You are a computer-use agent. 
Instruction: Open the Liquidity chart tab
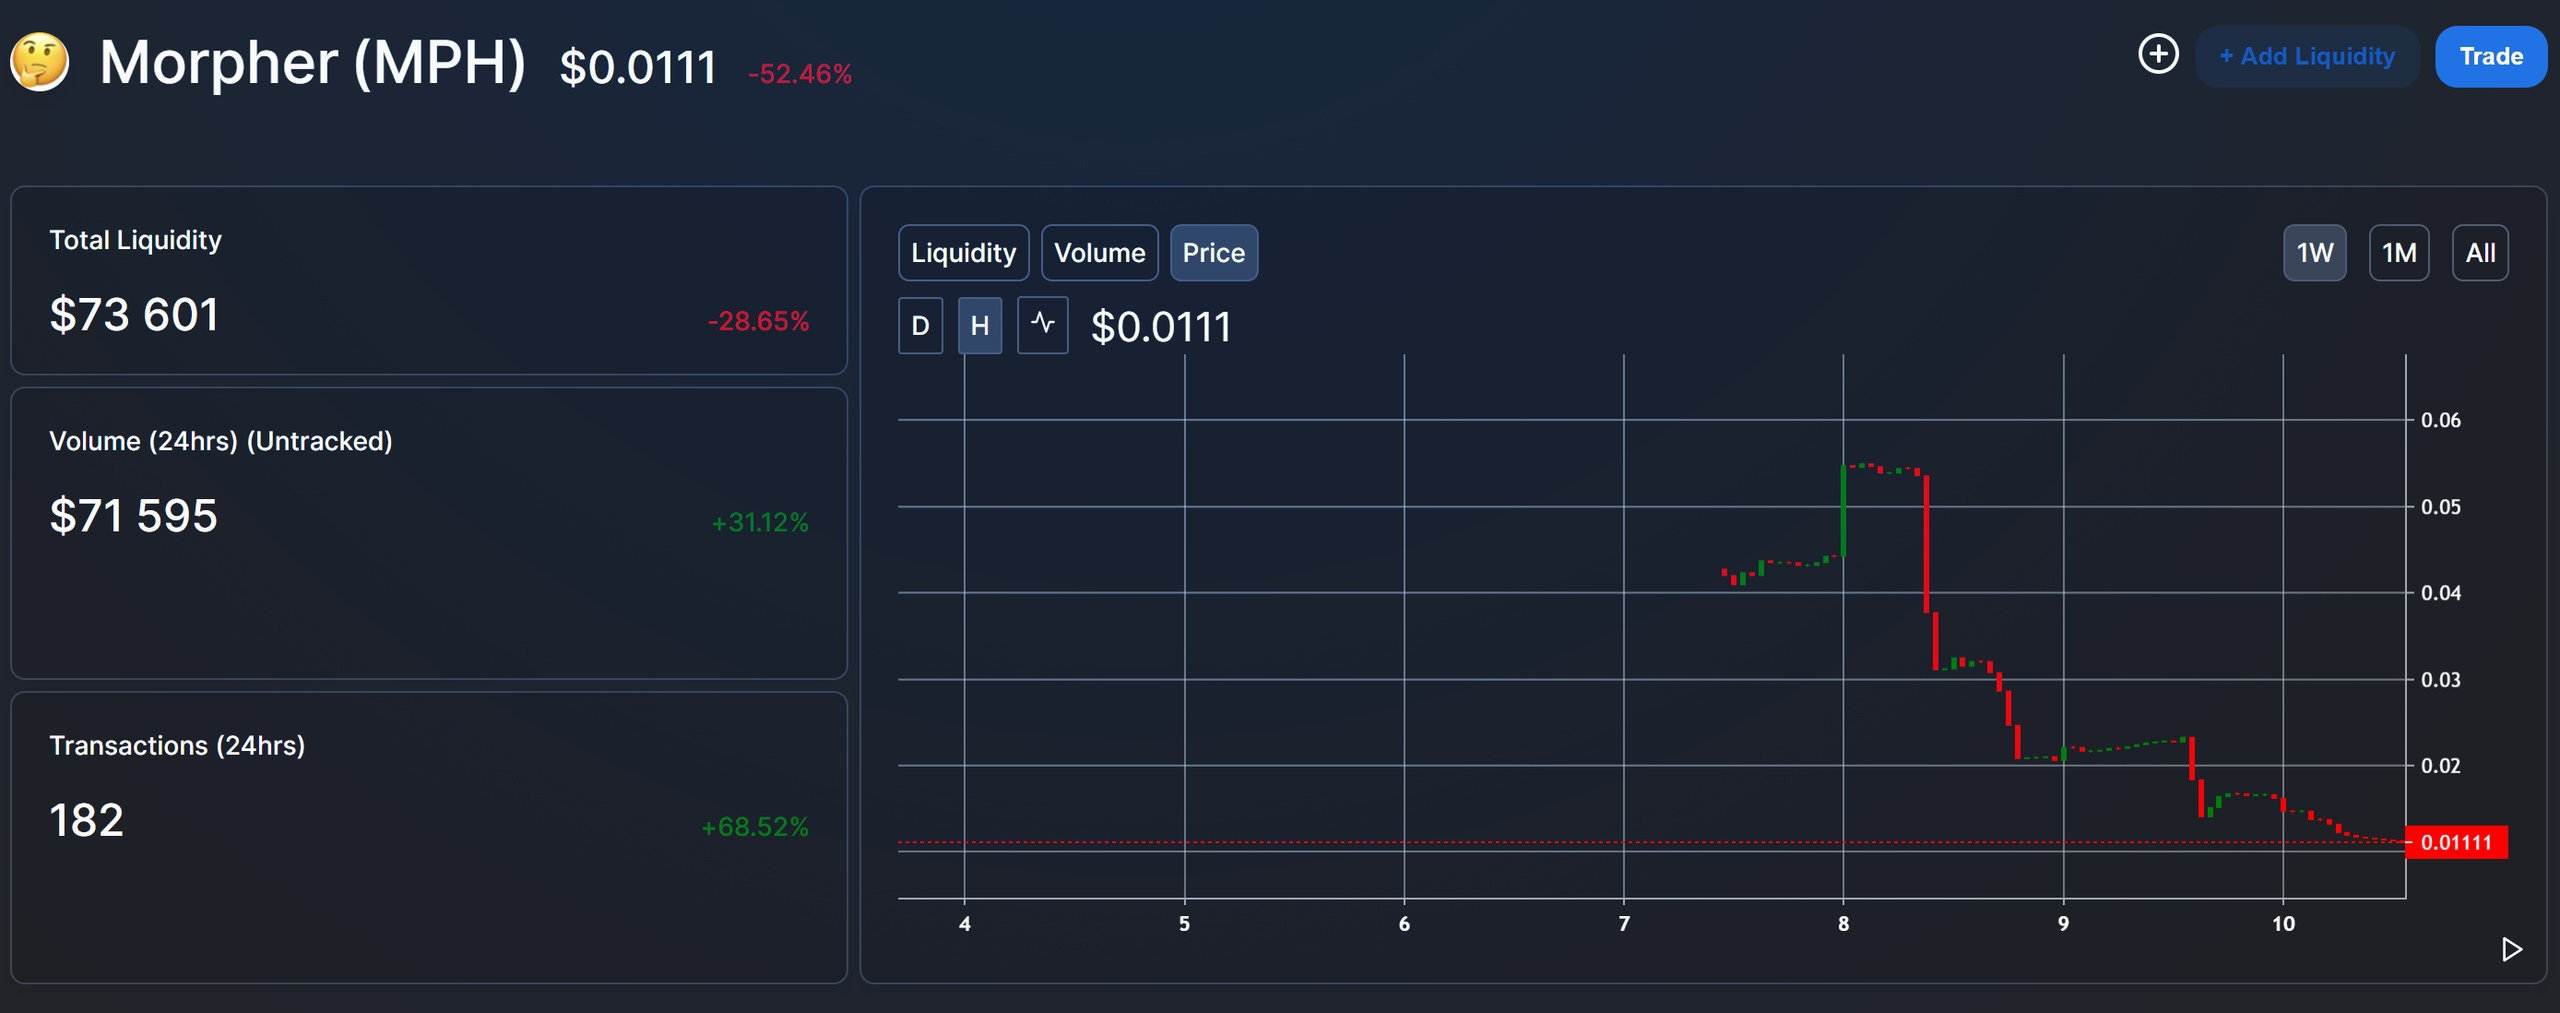click(x=963, y=253)
